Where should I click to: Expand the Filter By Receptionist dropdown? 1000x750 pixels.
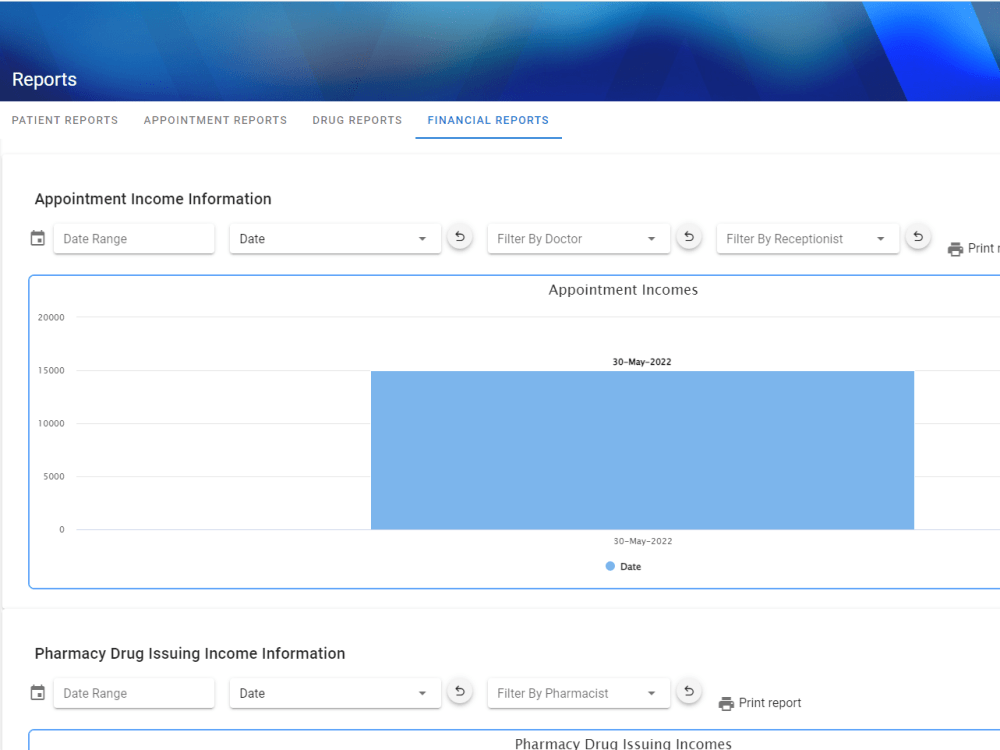pyautogui.click(x=807, y=239)
